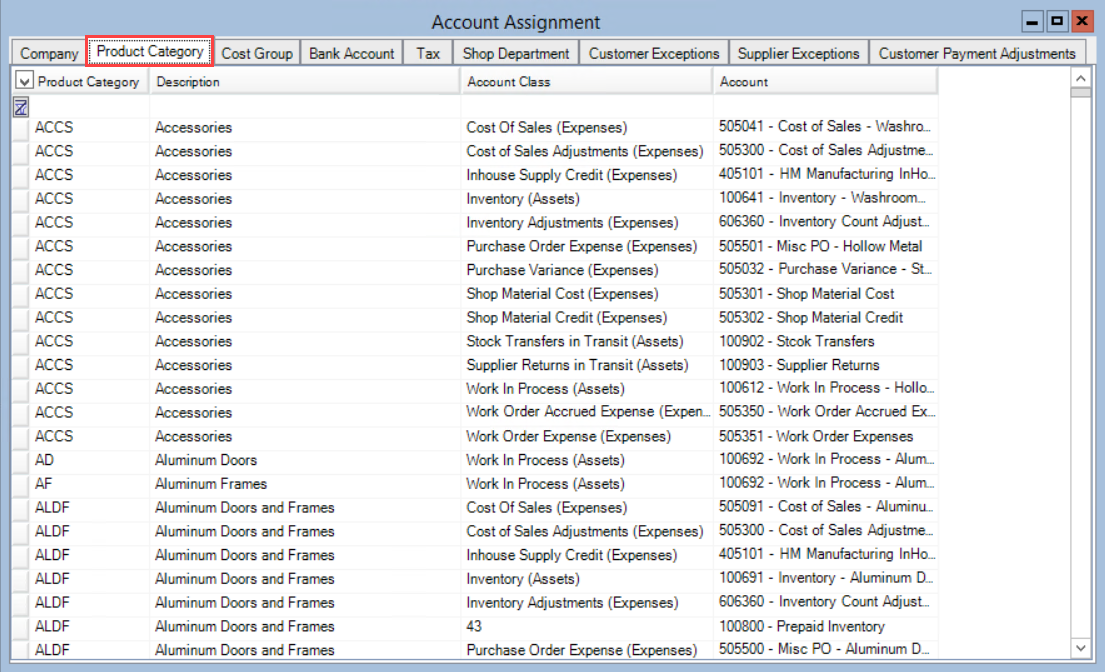
Task: Select ALDF '505300 - Cost of Sales Adjustme...' cell
Action: (825, 532)
